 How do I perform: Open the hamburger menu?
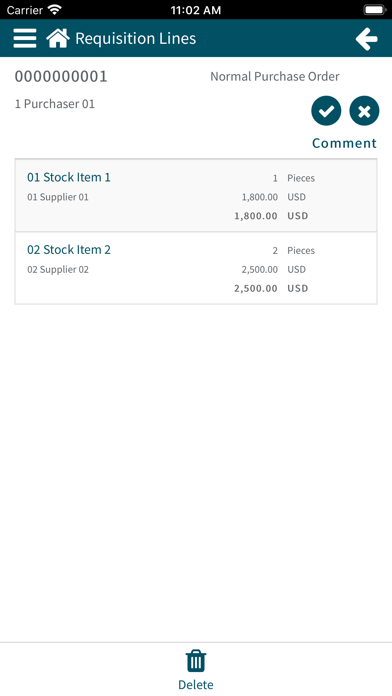pos(25,38)
